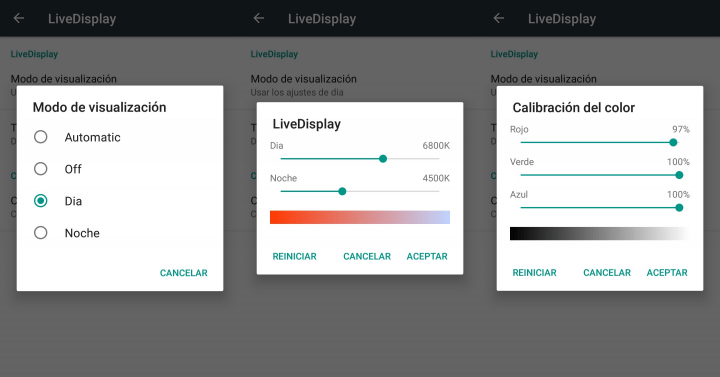Tap back arrow in middle LiveDisplay screen

click(x=259, y=18)
